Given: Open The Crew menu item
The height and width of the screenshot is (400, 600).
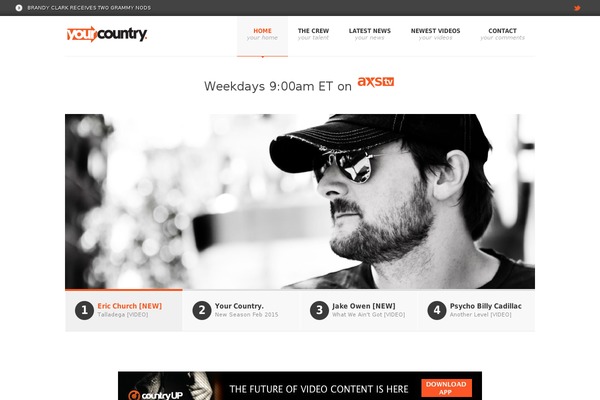Looking at the screenshot, I should click(x=313, y=34).
